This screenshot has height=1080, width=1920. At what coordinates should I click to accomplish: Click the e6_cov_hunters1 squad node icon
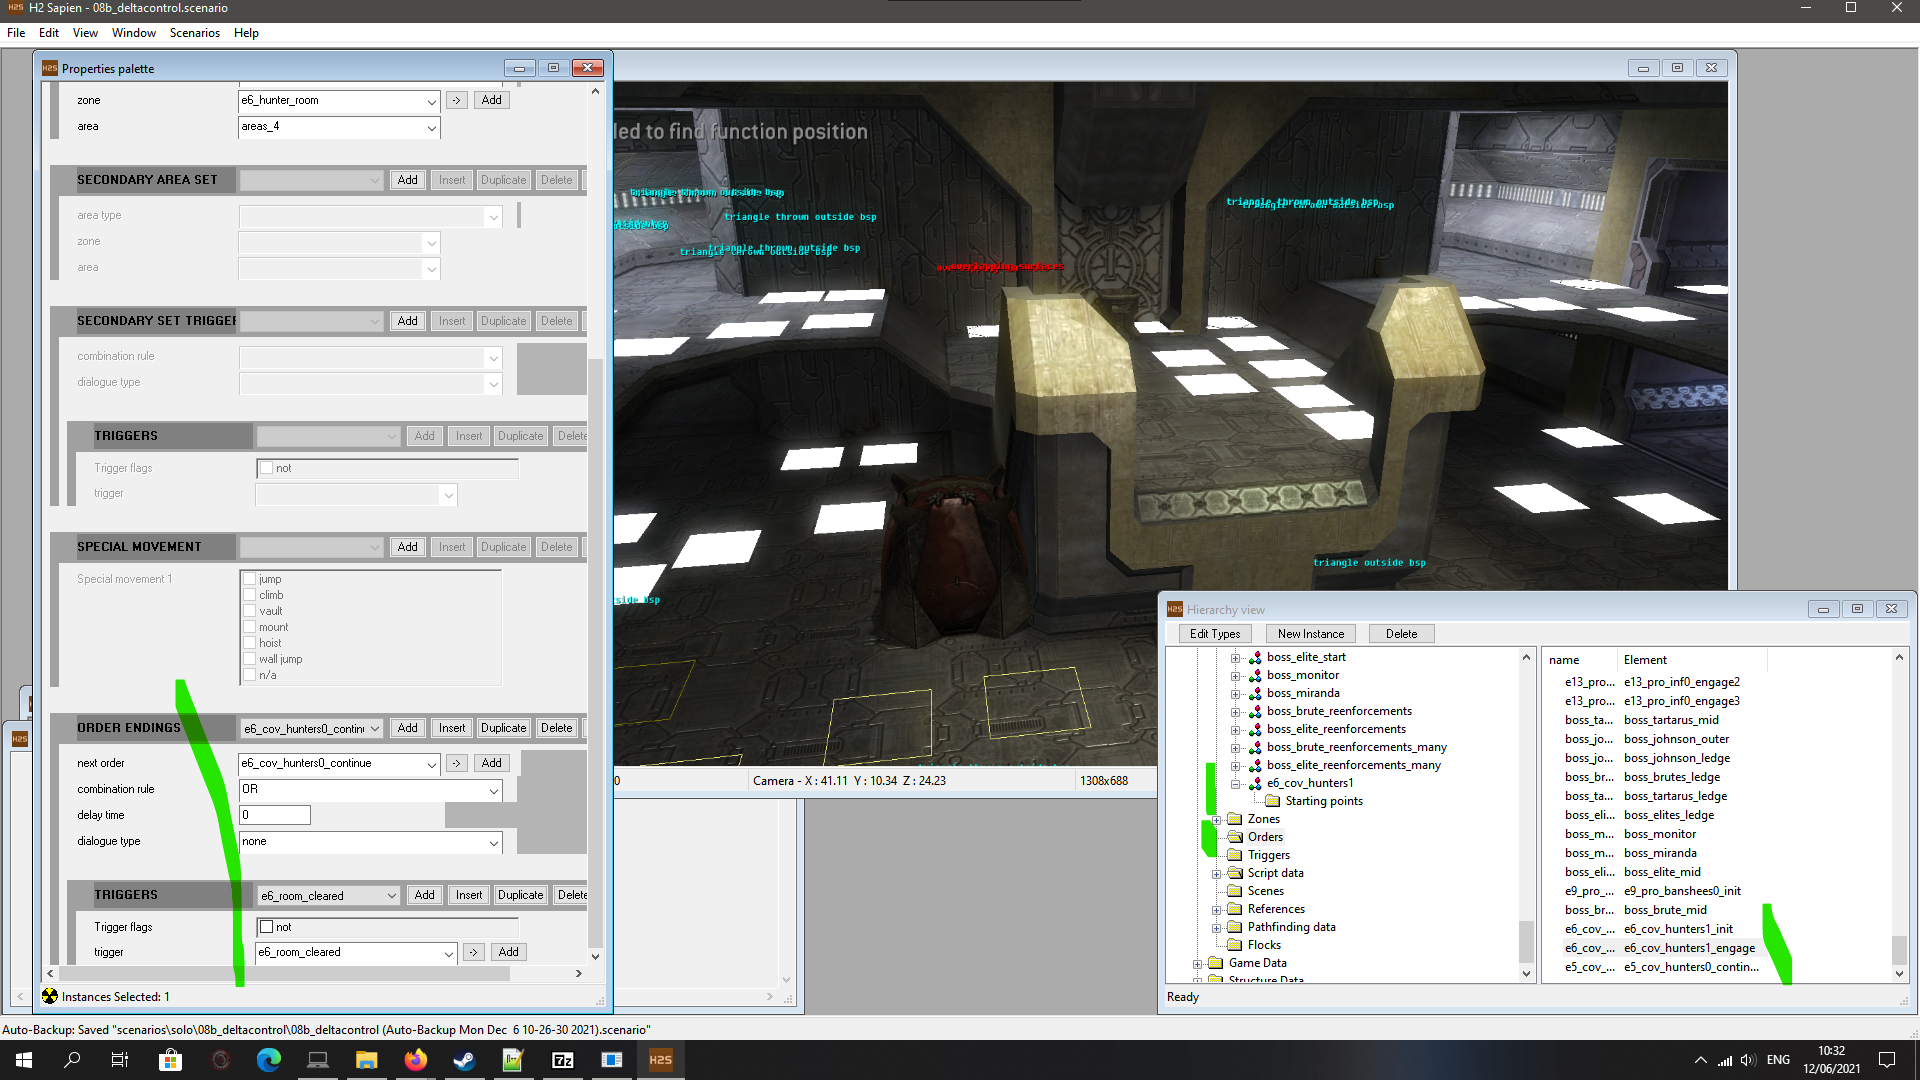[x=1255, y=783]
